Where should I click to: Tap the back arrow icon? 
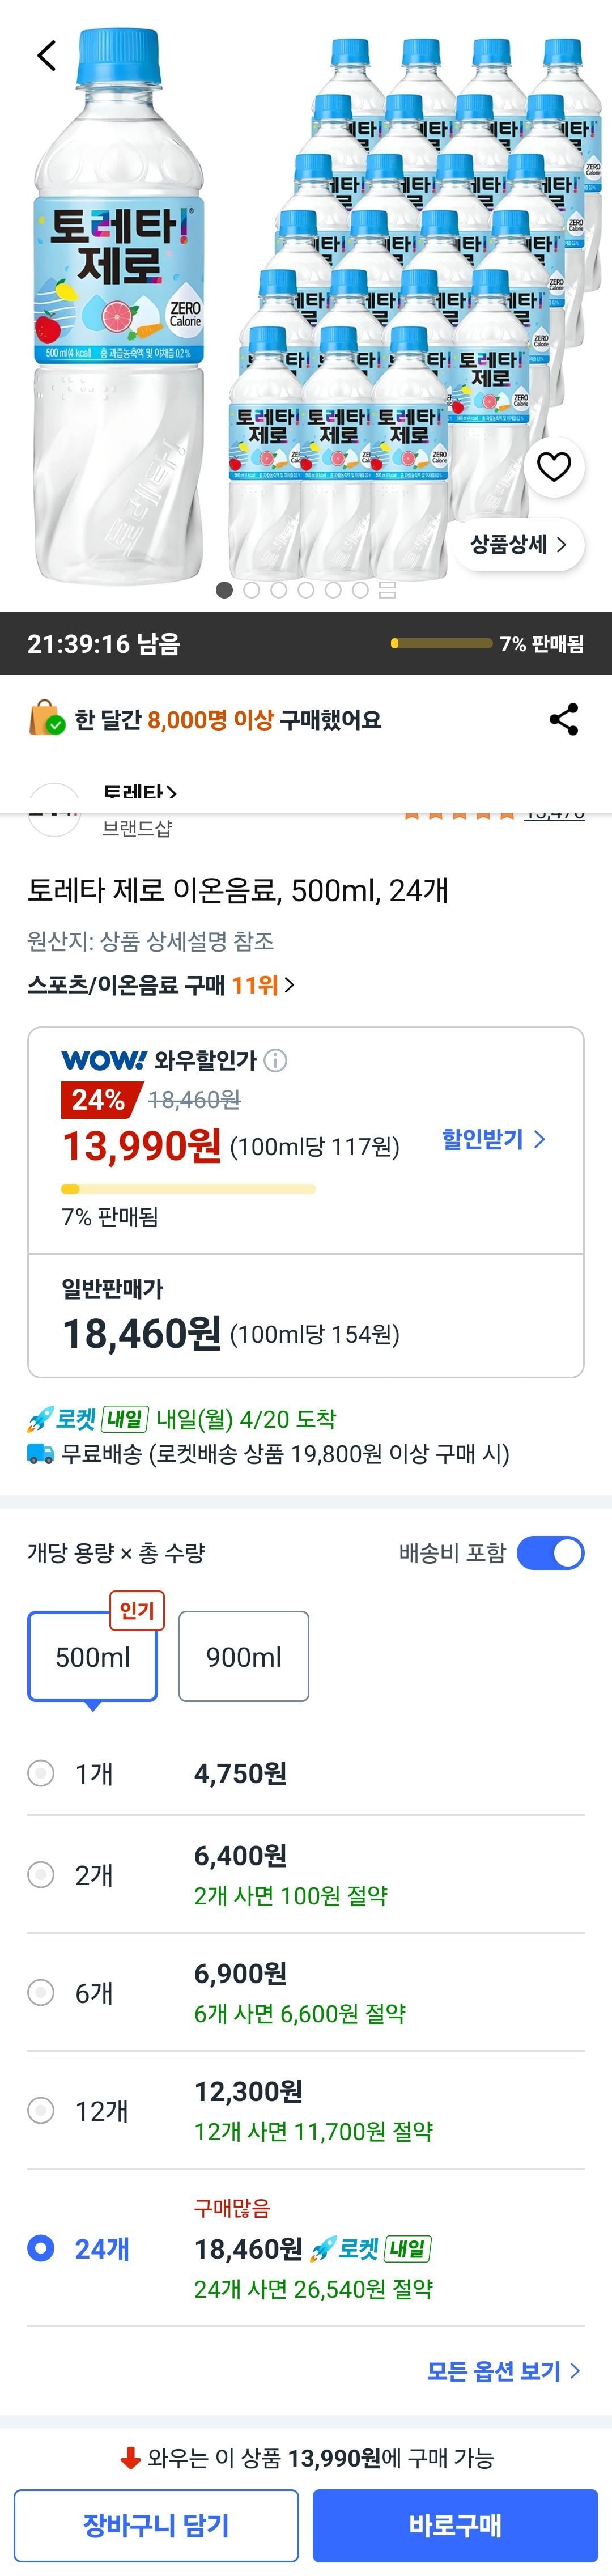click(47, 55)
